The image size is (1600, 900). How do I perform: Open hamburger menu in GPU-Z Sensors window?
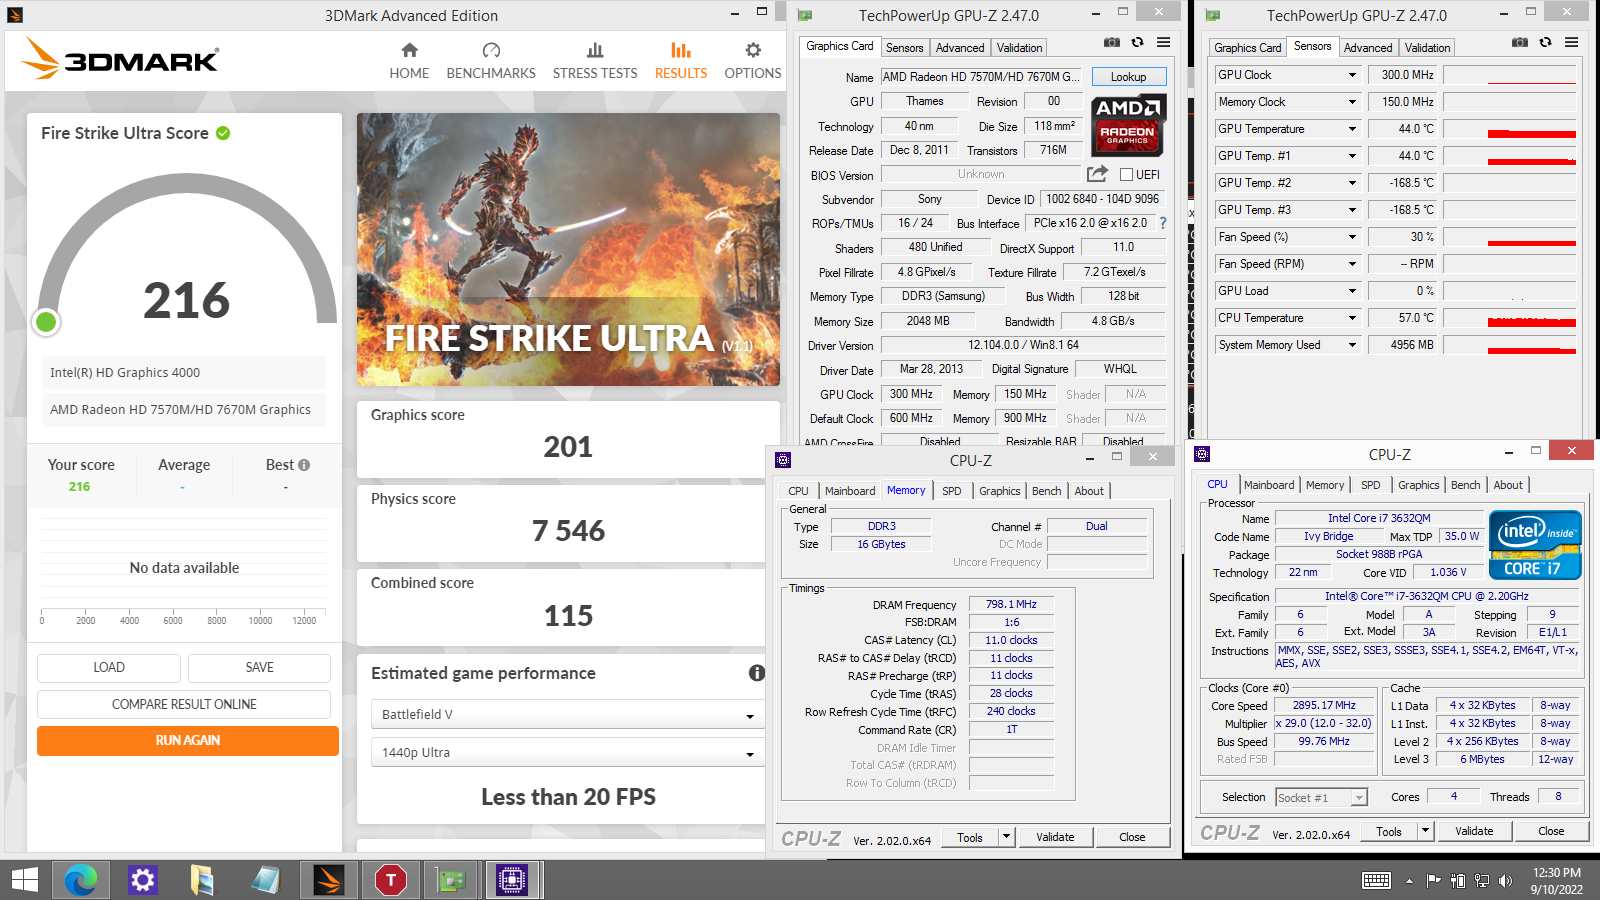(1572, 43)
